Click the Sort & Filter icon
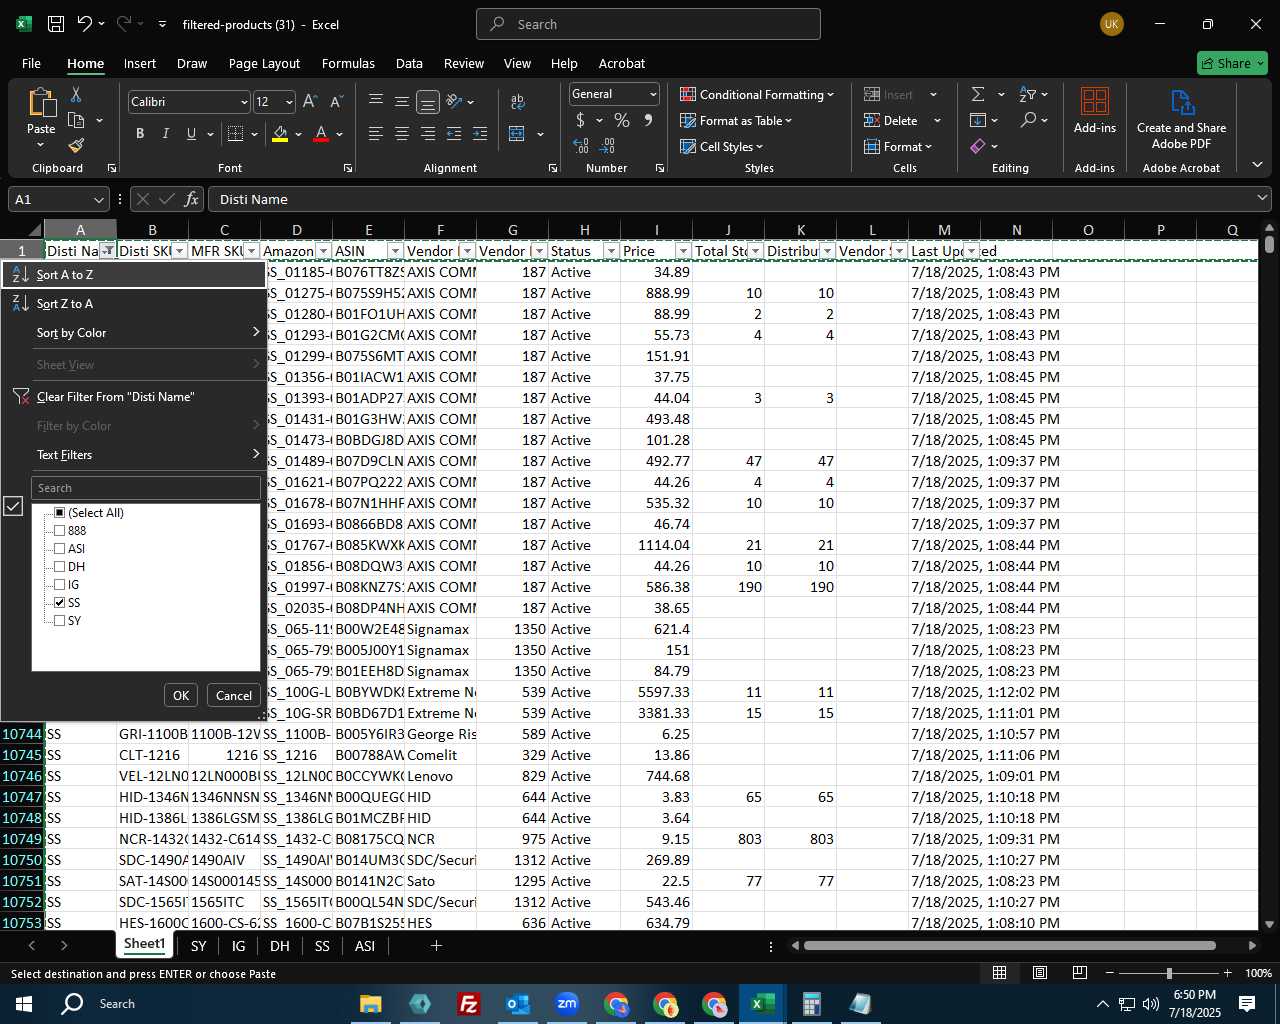The height and width of the screenshot is (1024, 1280). coord(1028,94)
